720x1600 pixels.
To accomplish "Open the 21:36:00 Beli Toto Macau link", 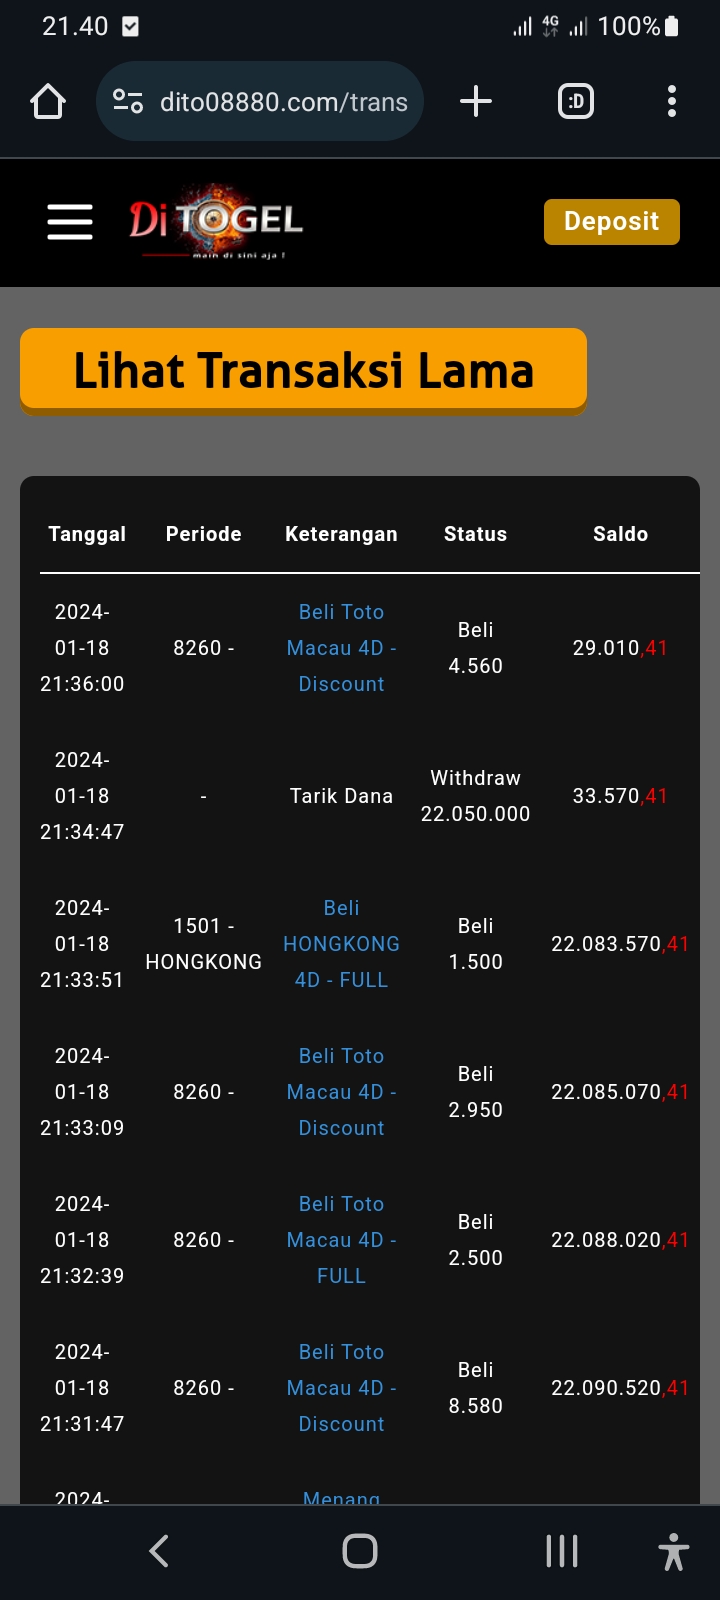I will [341, 648].
